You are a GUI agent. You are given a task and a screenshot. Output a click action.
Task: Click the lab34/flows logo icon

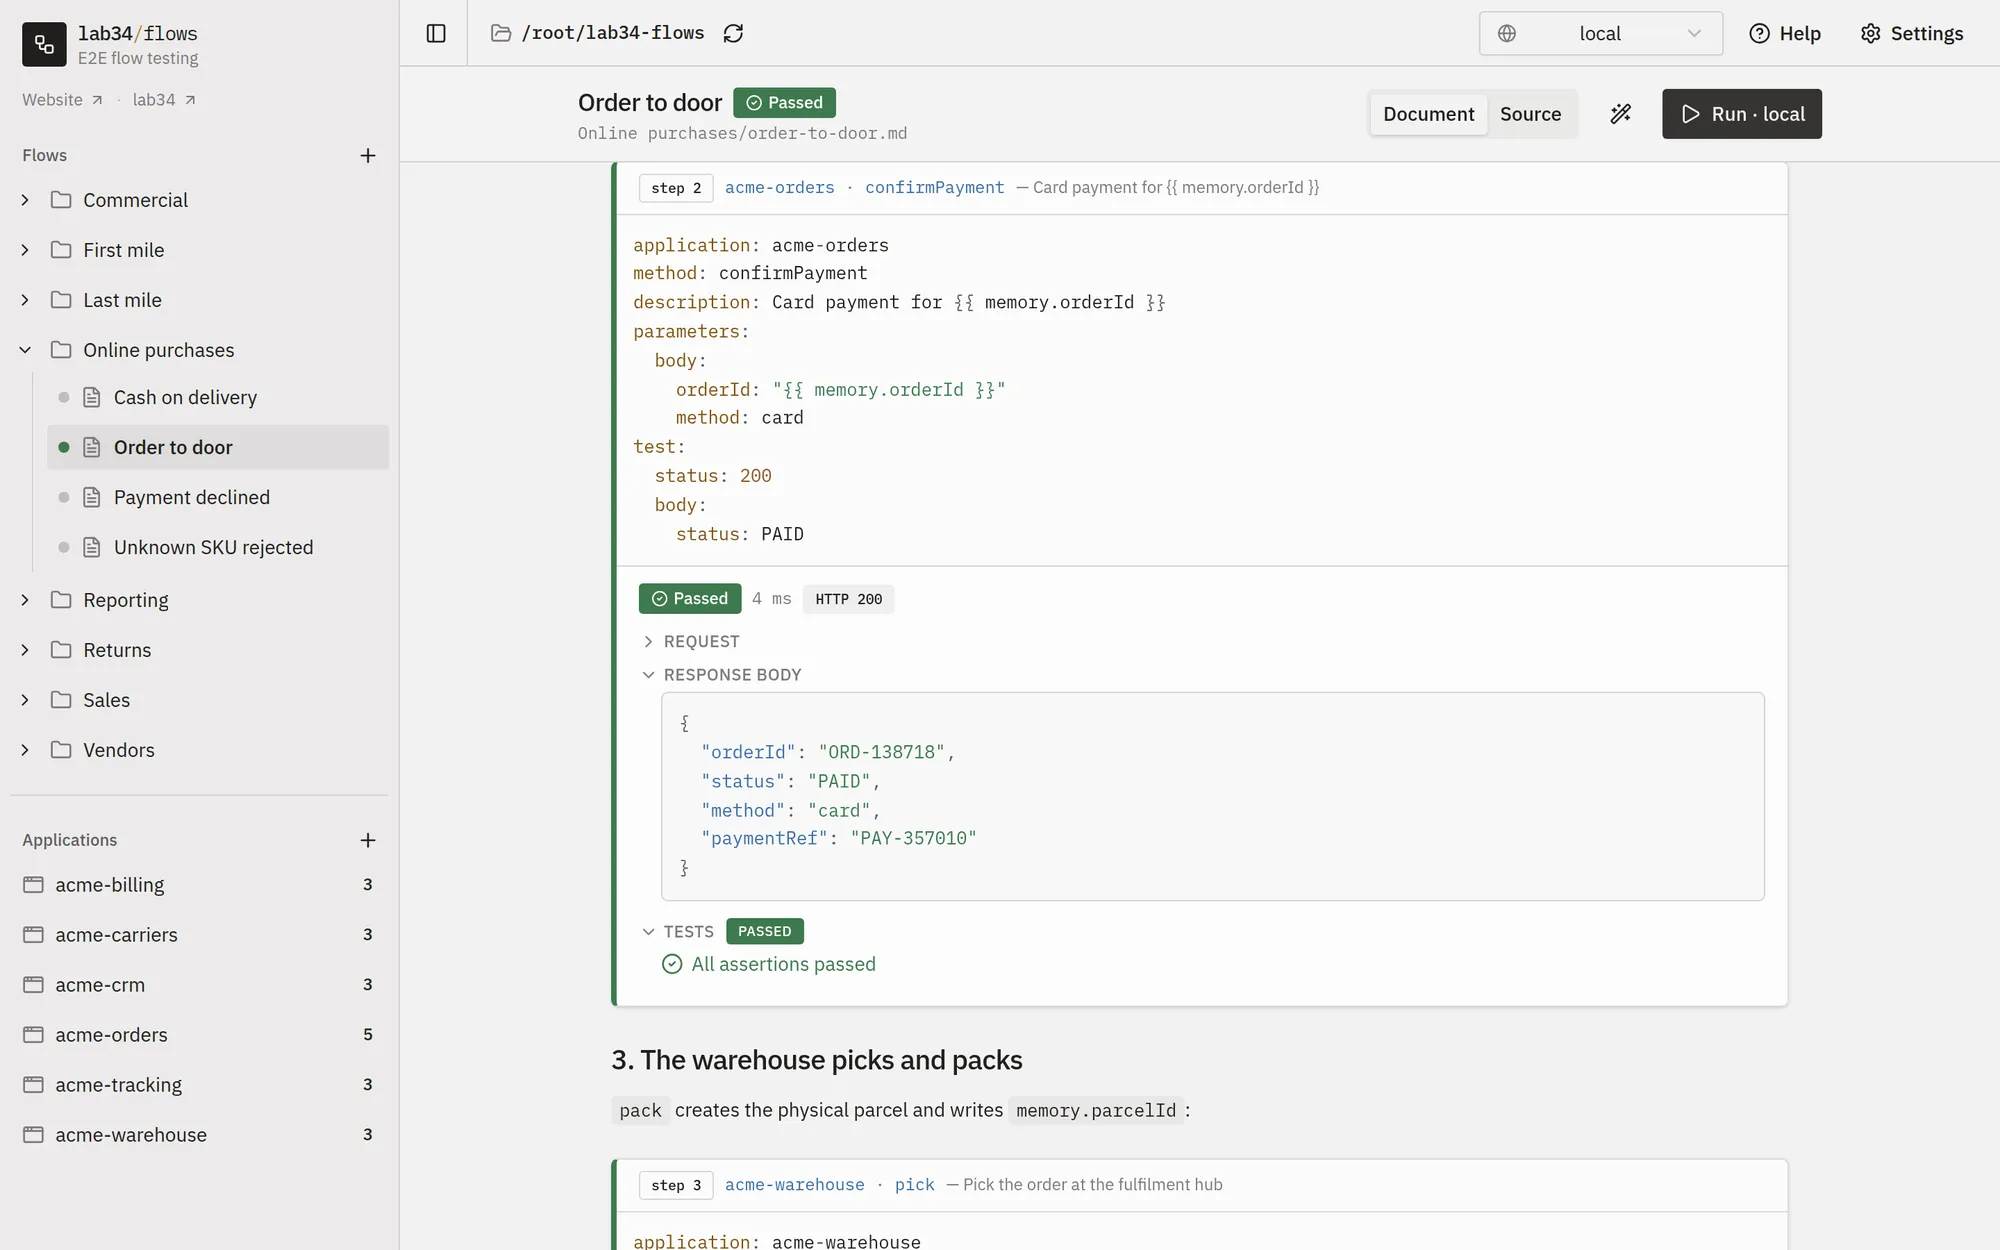(44, 44)
